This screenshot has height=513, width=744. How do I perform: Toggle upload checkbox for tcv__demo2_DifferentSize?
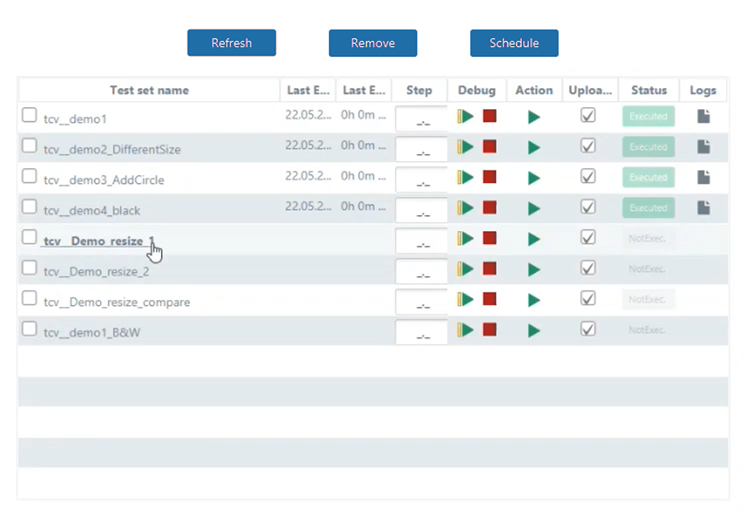[588, 146]
